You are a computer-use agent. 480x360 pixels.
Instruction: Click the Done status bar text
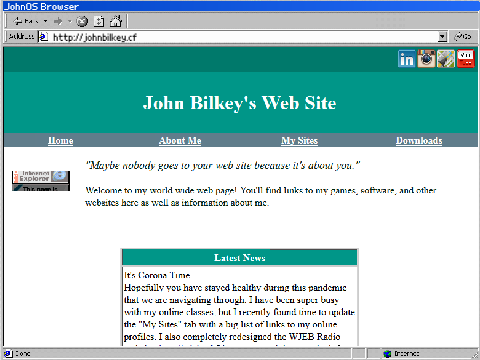22,353
